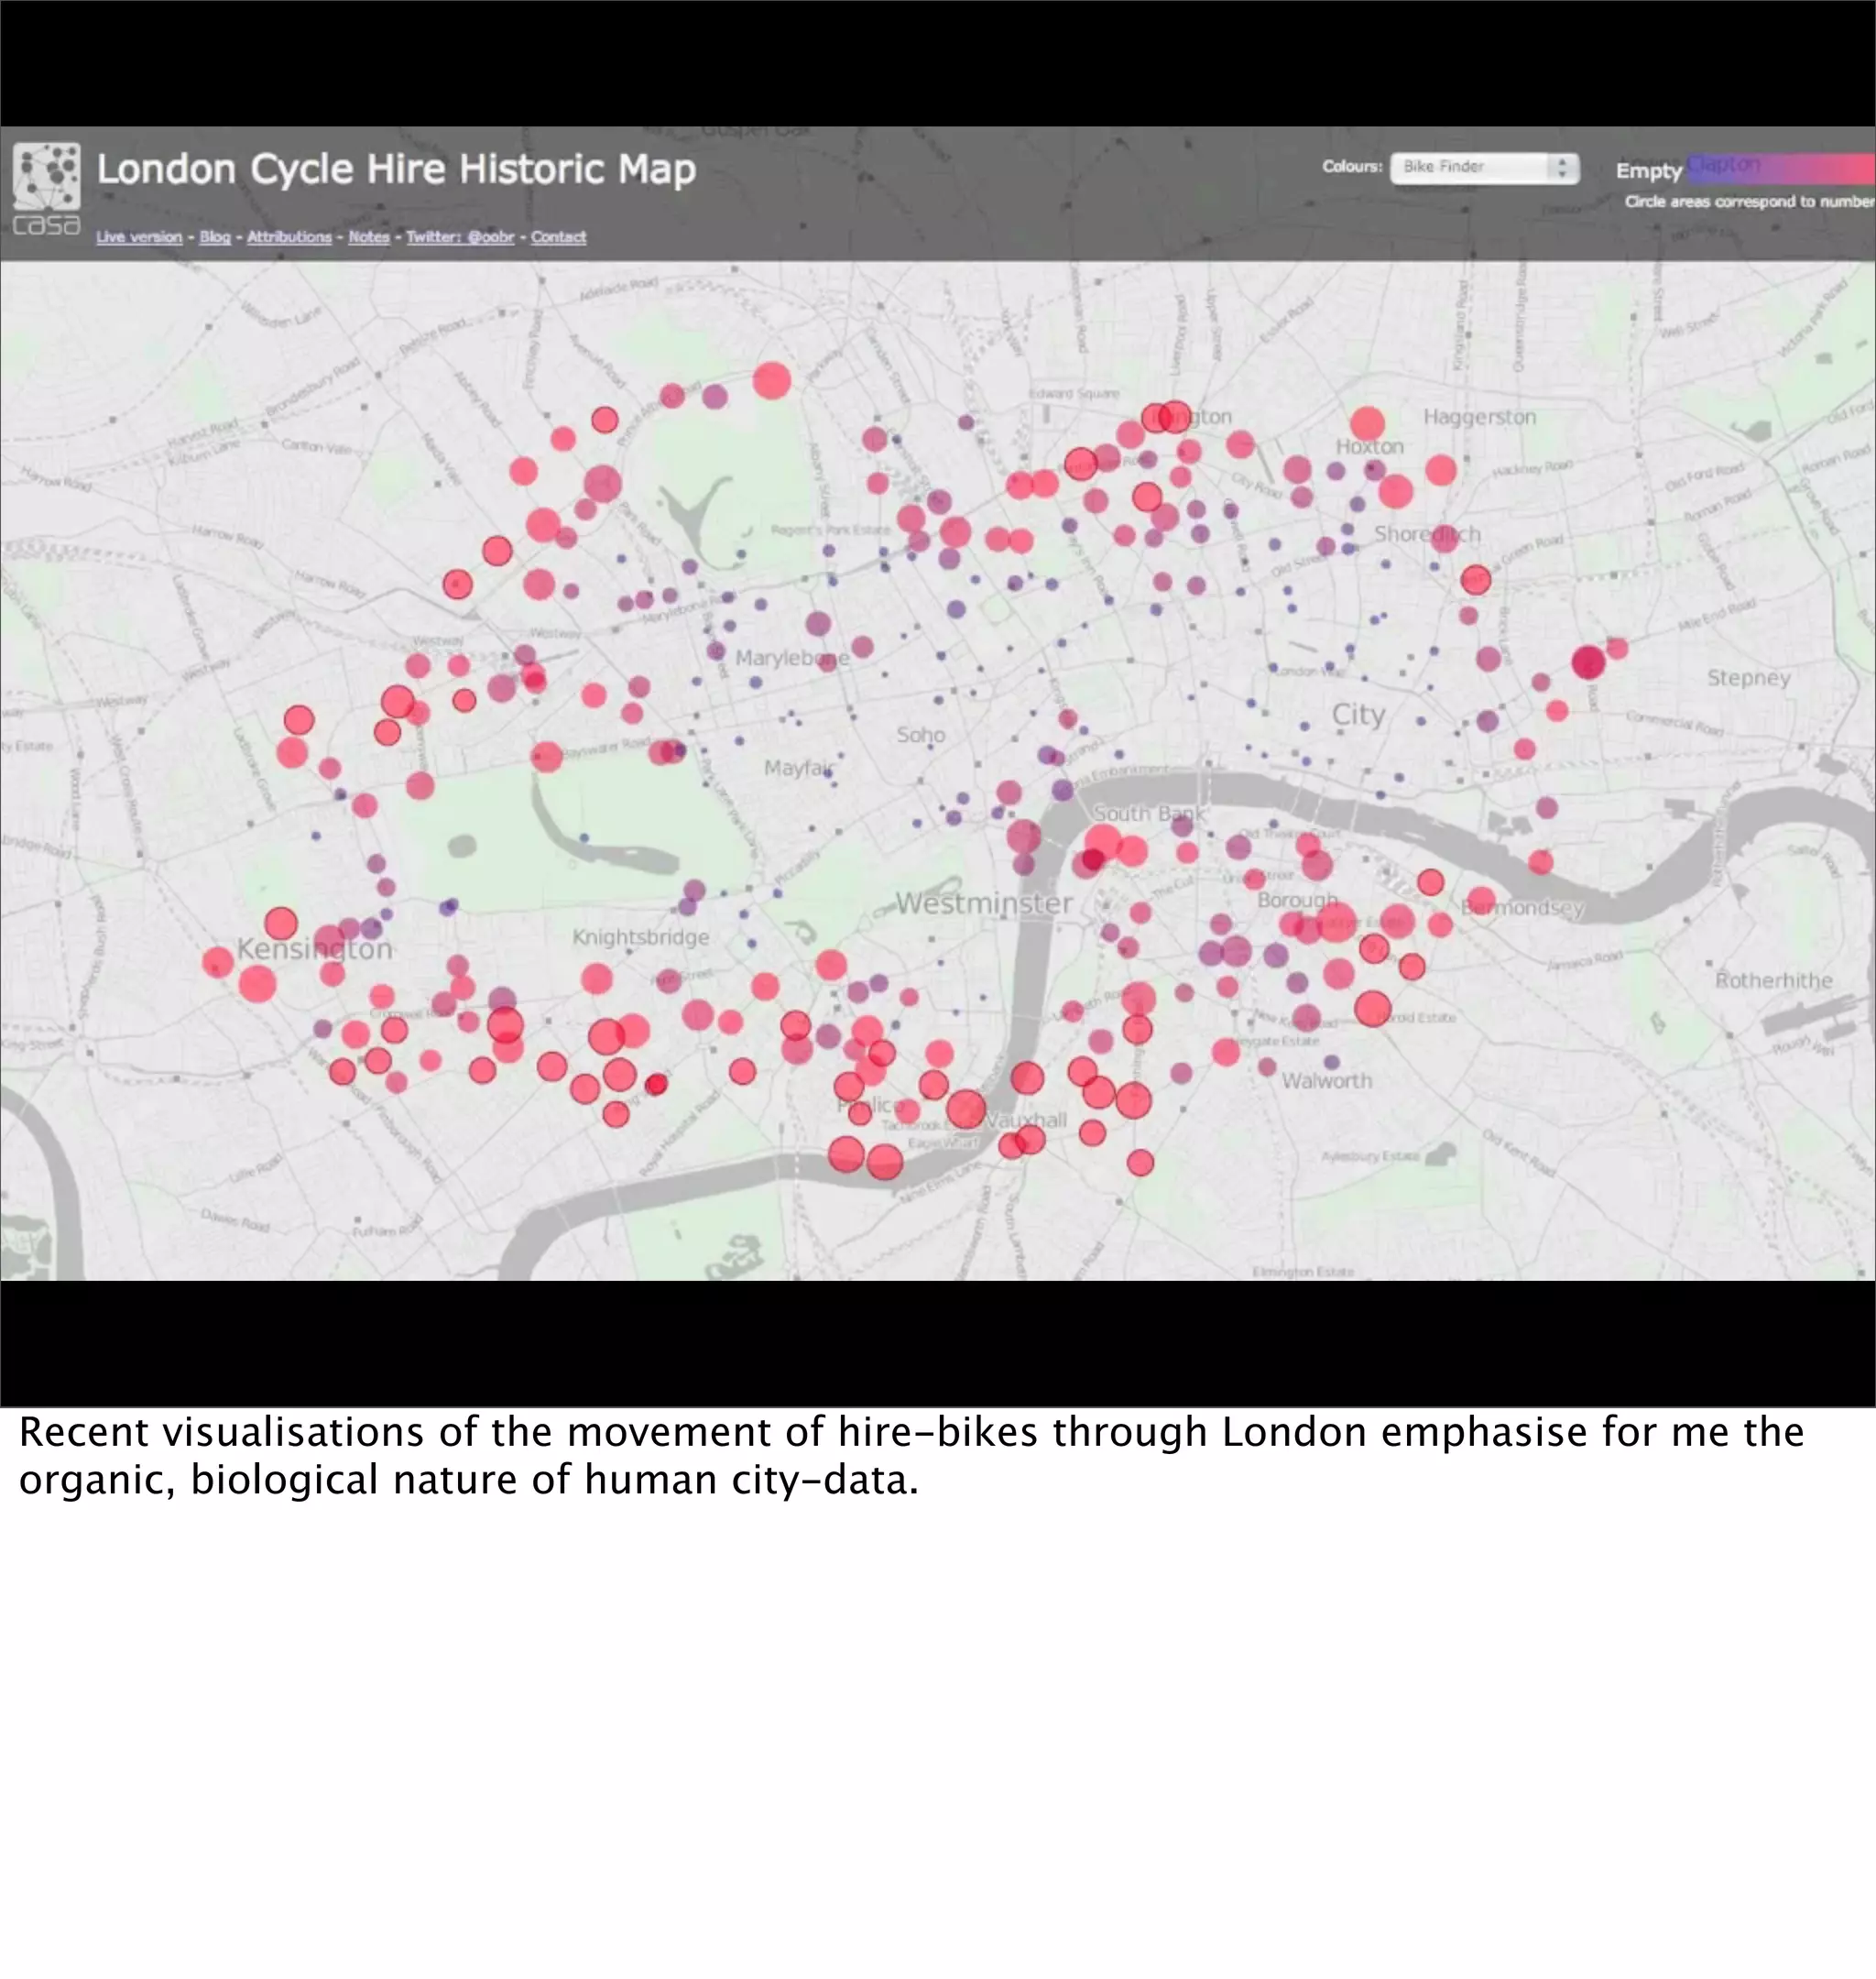Click the Haggerston map label
Image resolution: width=1876 pixels, height=1979 pixels.
[1480, 417]
